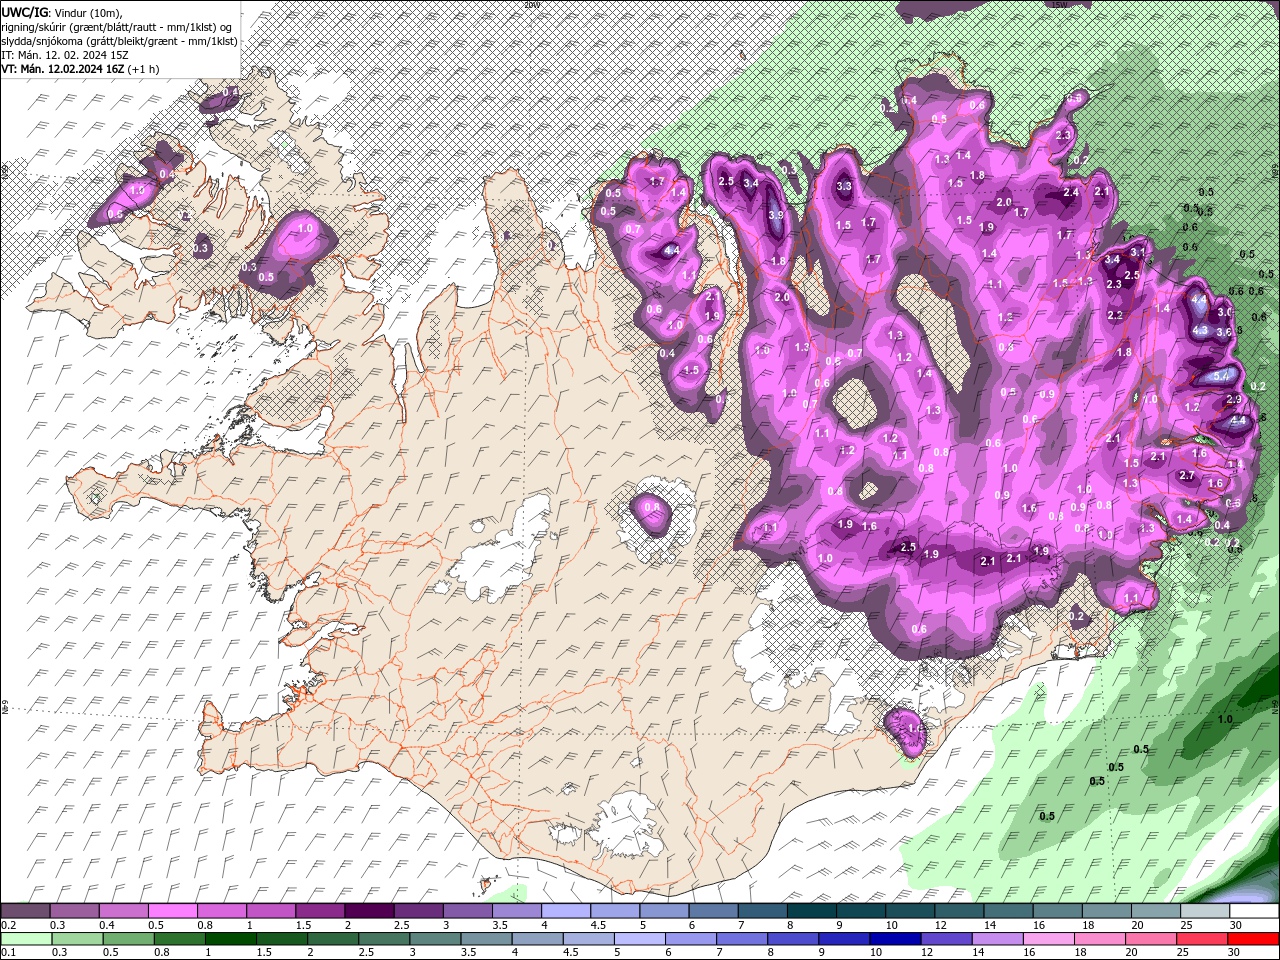Click the UWC/IG title label

[x=25, y=11]
